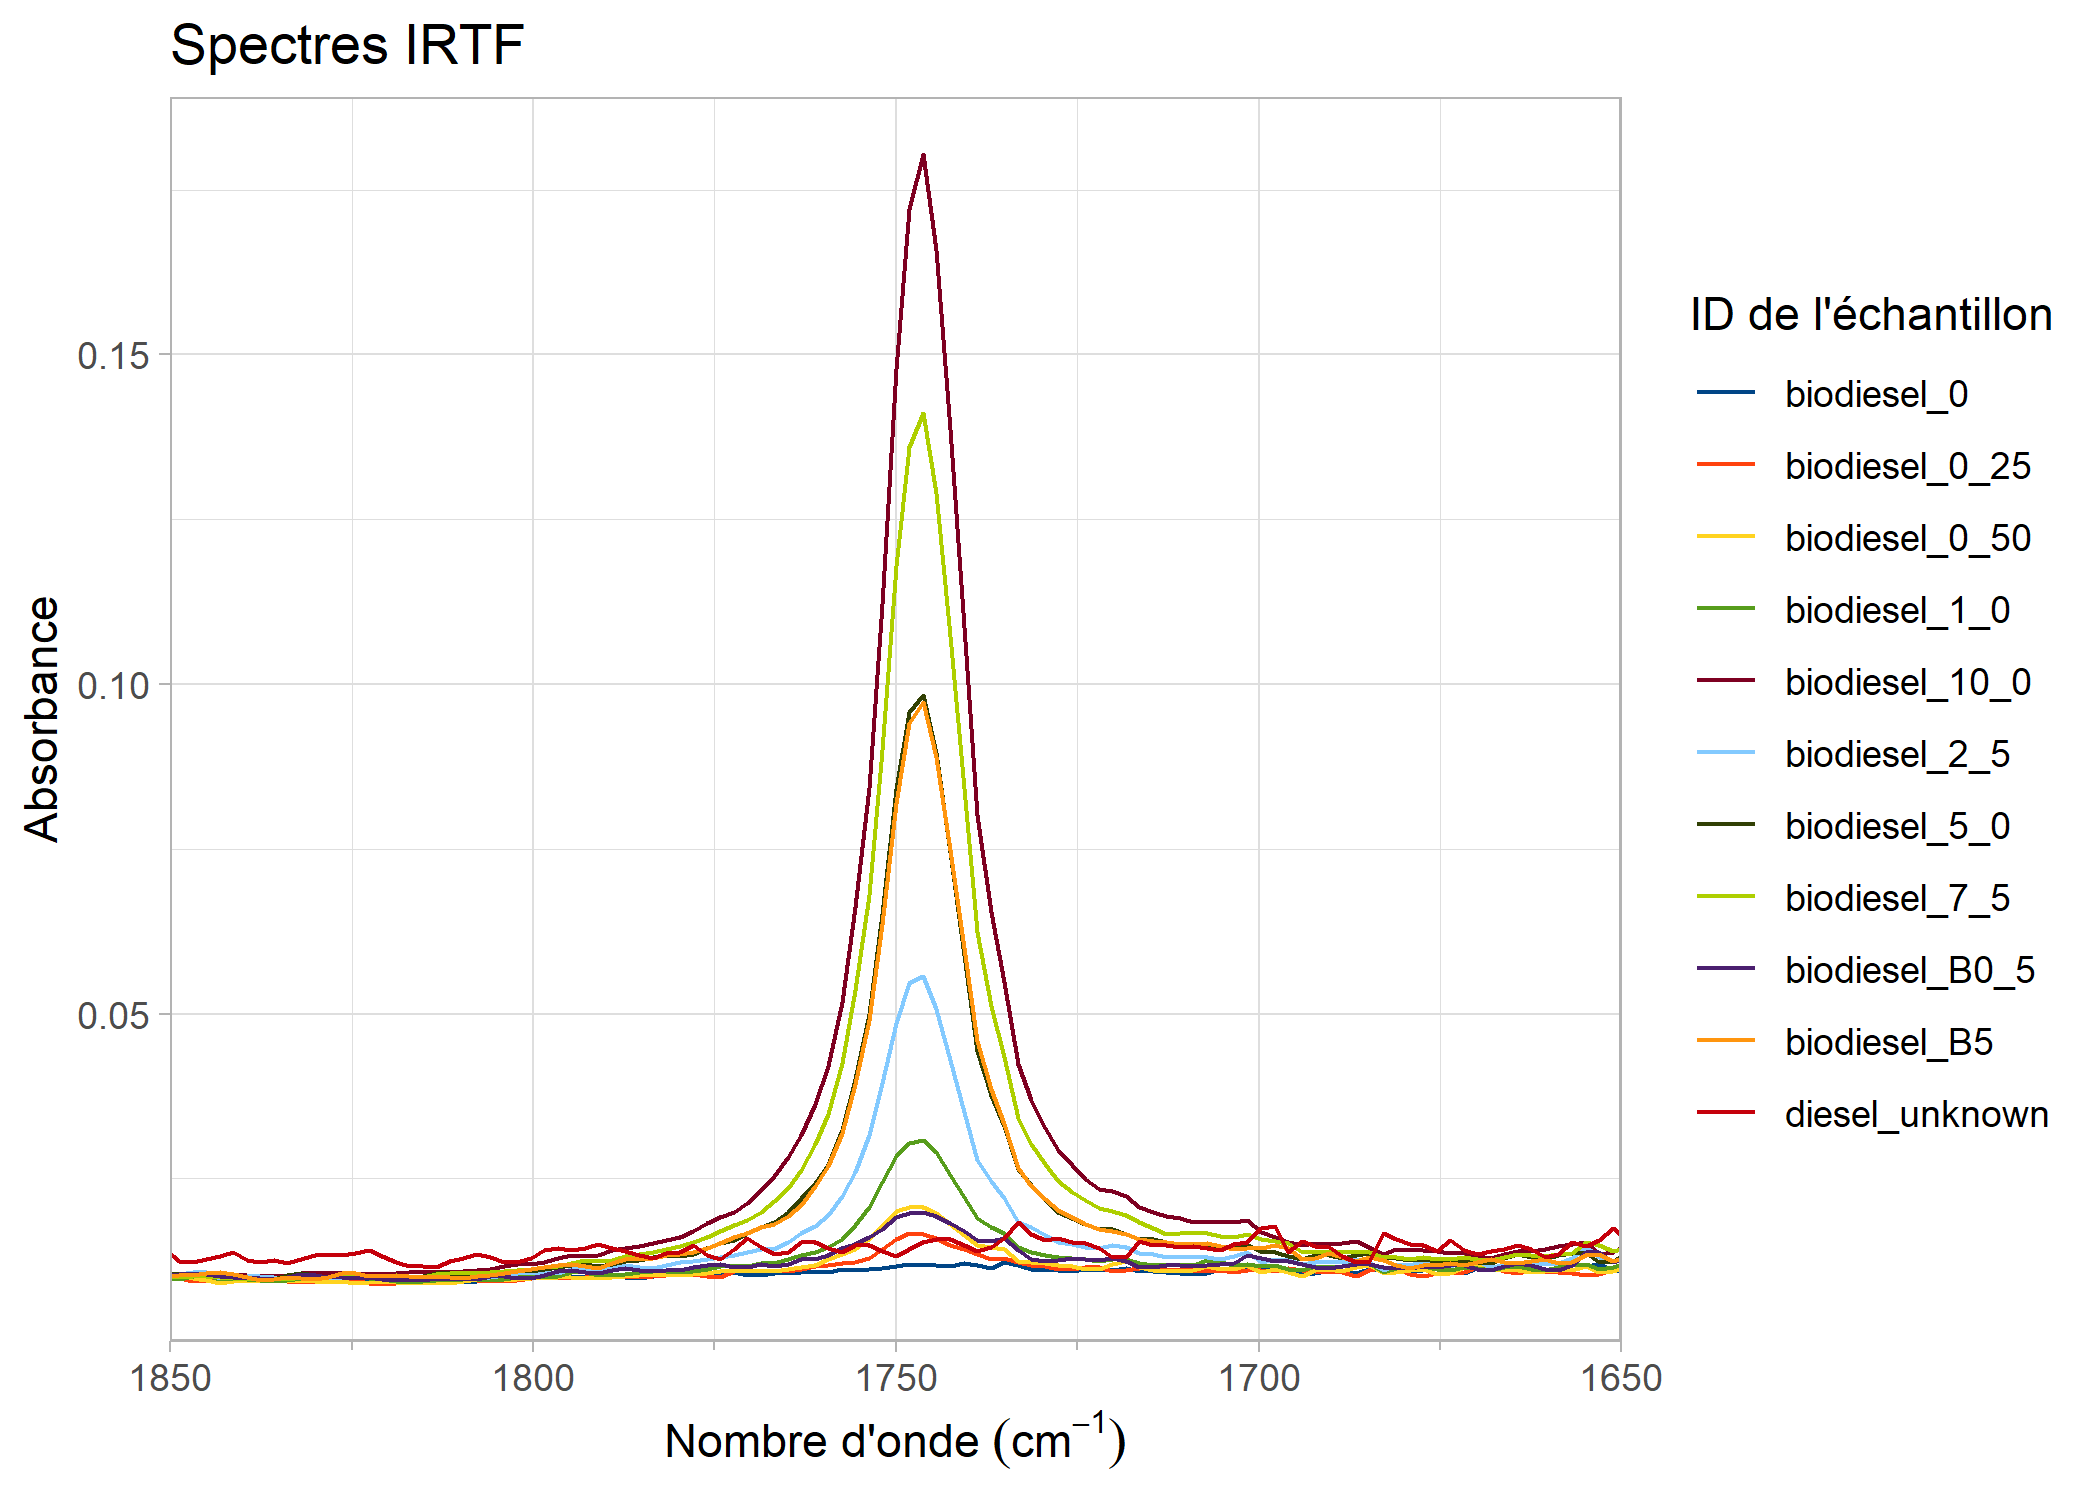Click the biodiesel_10_0 legend color line
2100x1500 pixels.
pos(1725,681)
